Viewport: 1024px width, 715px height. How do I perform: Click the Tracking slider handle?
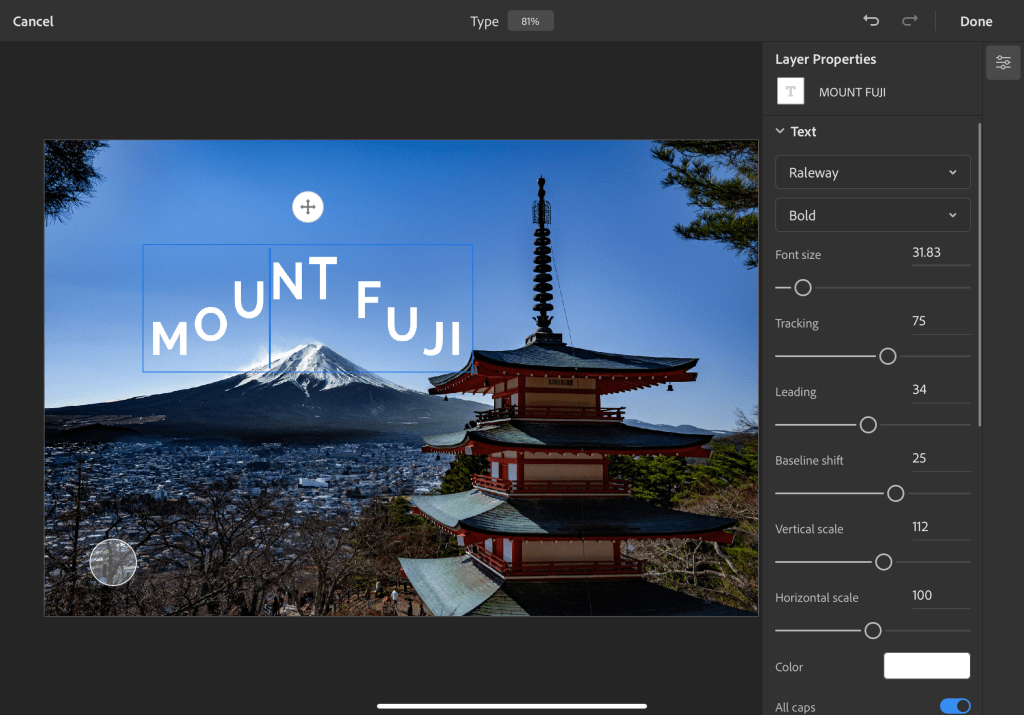pyautogui.click(x=888, y=356)
